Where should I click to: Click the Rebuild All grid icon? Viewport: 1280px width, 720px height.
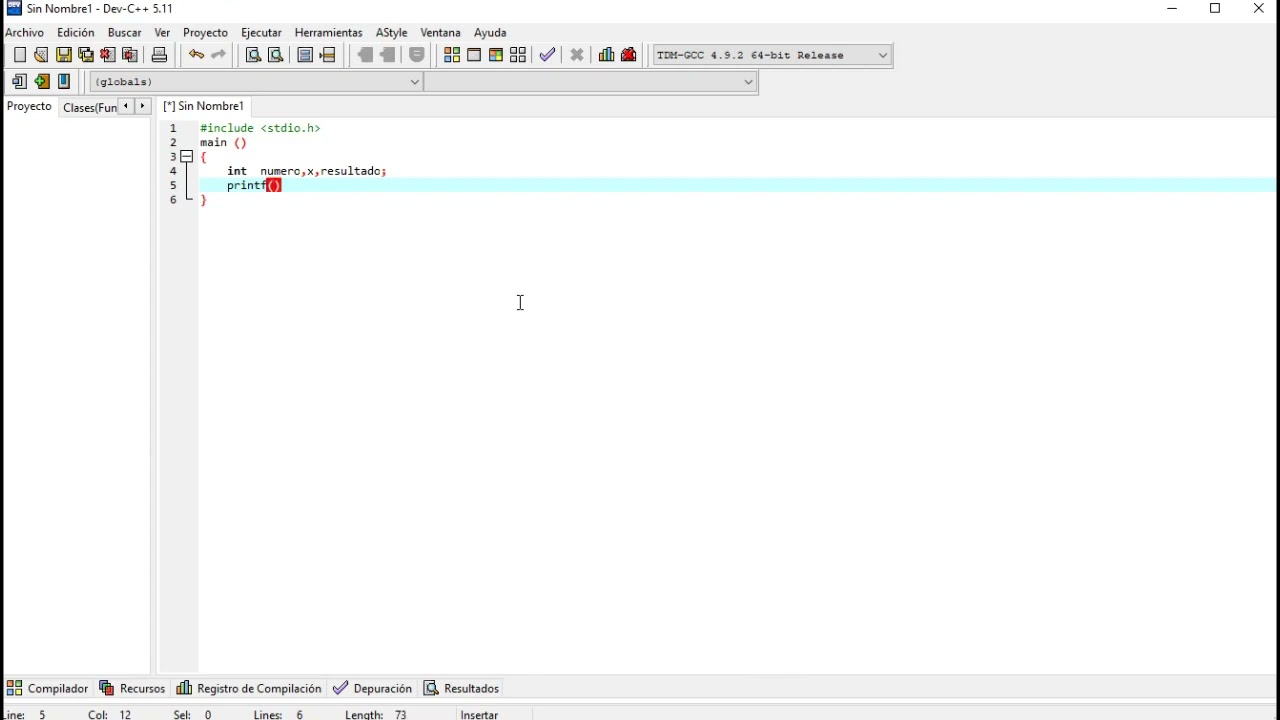(518, 55)
